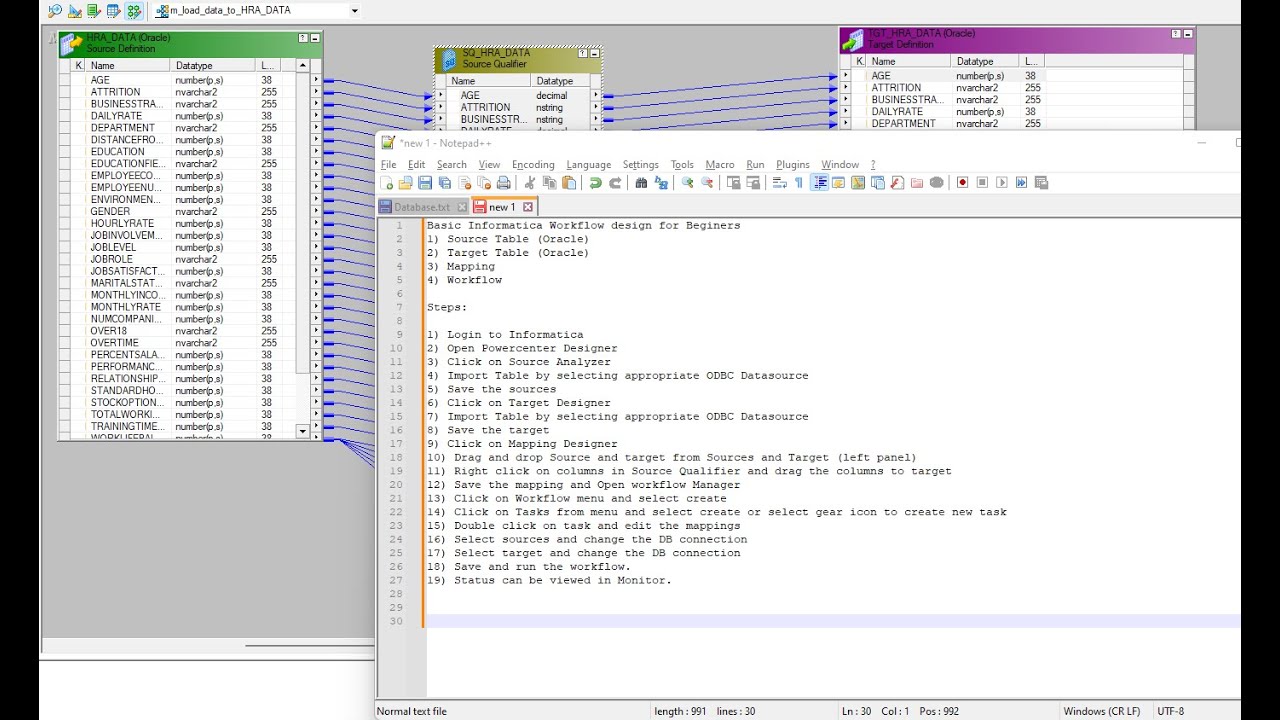Select the ATTRITION row in HRA_DATA source
Screen dimensions: 1280x720
[184, 92]
